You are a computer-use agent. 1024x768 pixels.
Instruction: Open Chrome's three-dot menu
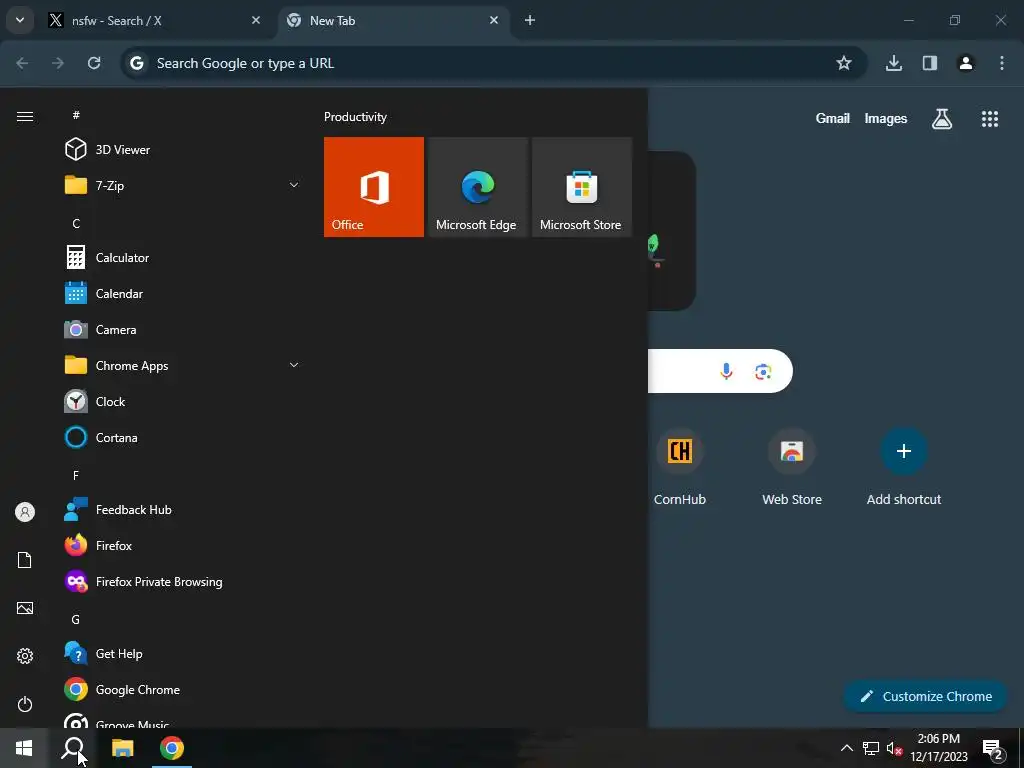(1001, 63)
